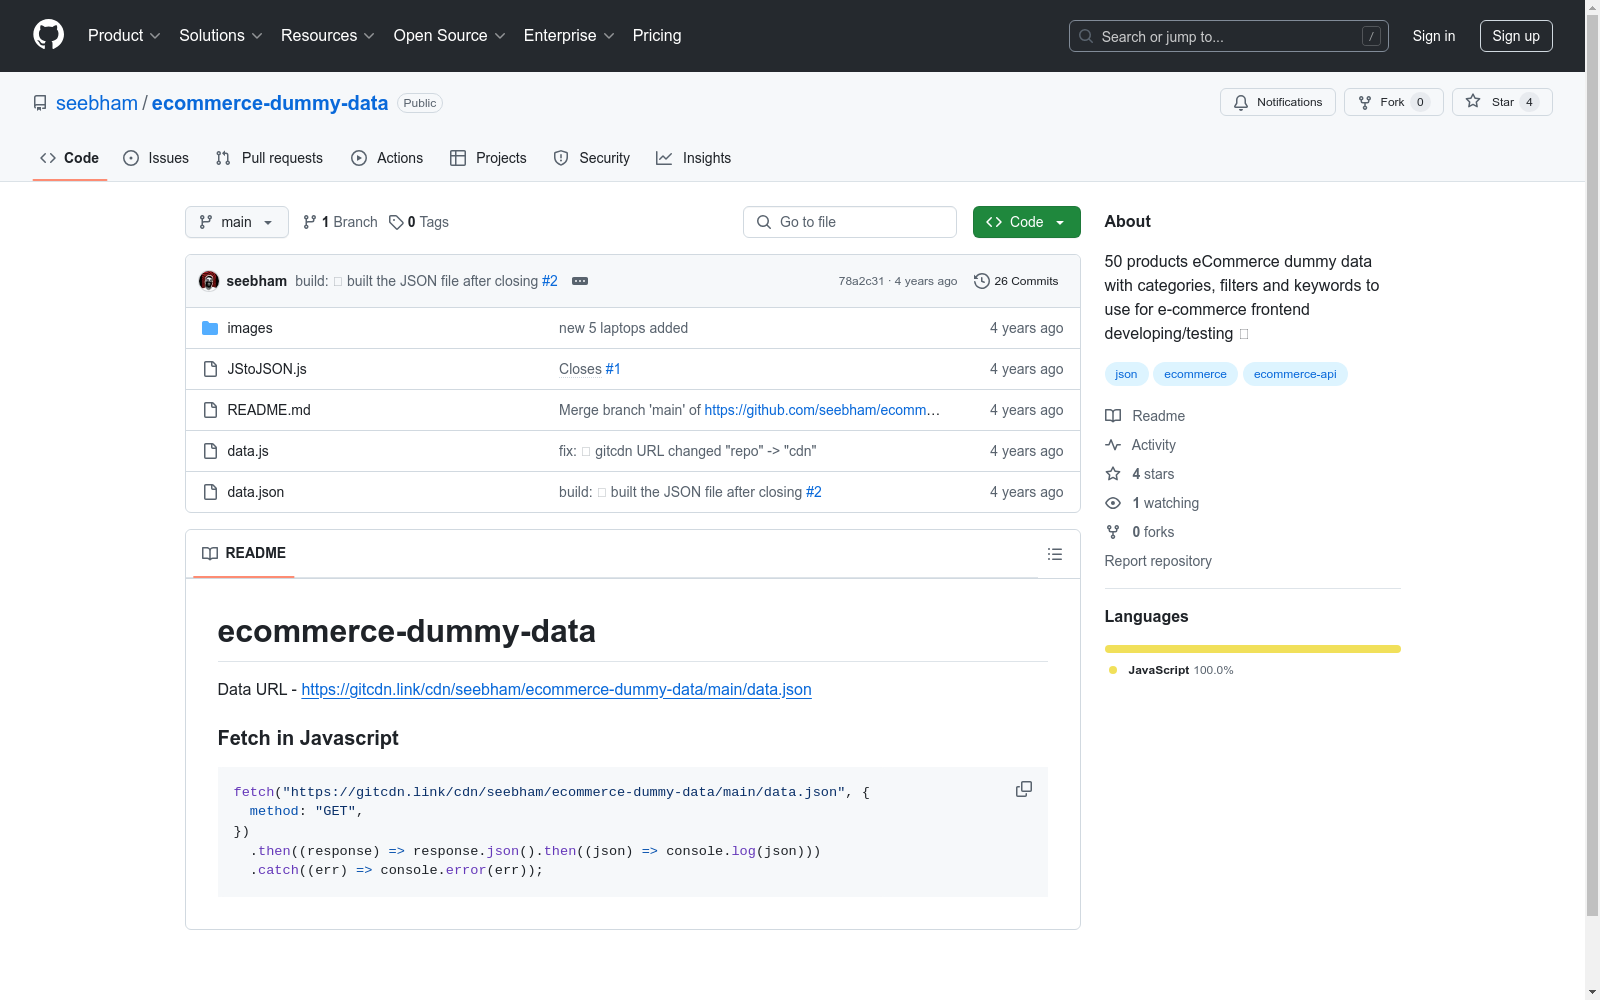Filter by the ecommerce-api topic tag
This screenshot has height=1000, width=1600.
1295,374
